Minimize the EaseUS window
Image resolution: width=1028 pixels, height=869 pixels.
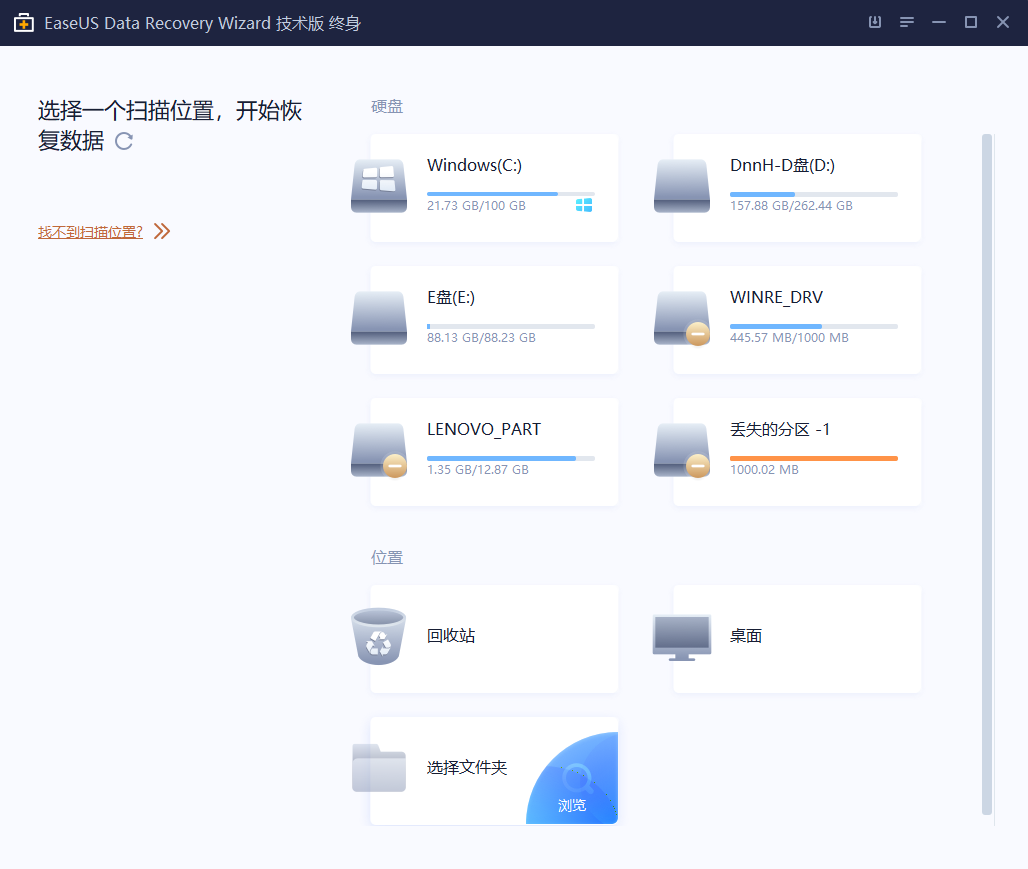click(939, 22)
